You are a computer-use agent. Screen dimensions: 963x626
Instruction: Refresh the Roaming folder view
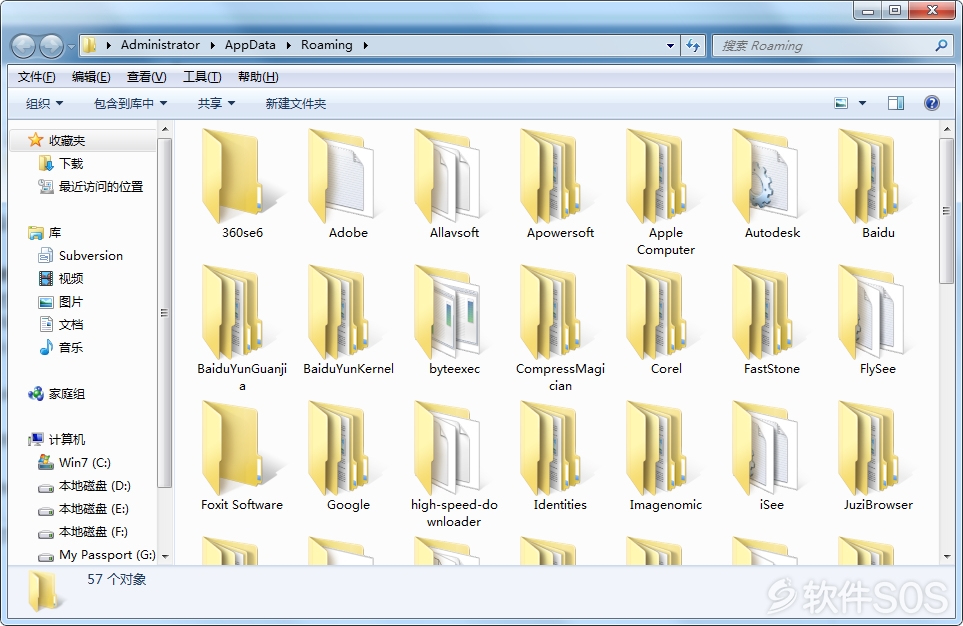693,45
